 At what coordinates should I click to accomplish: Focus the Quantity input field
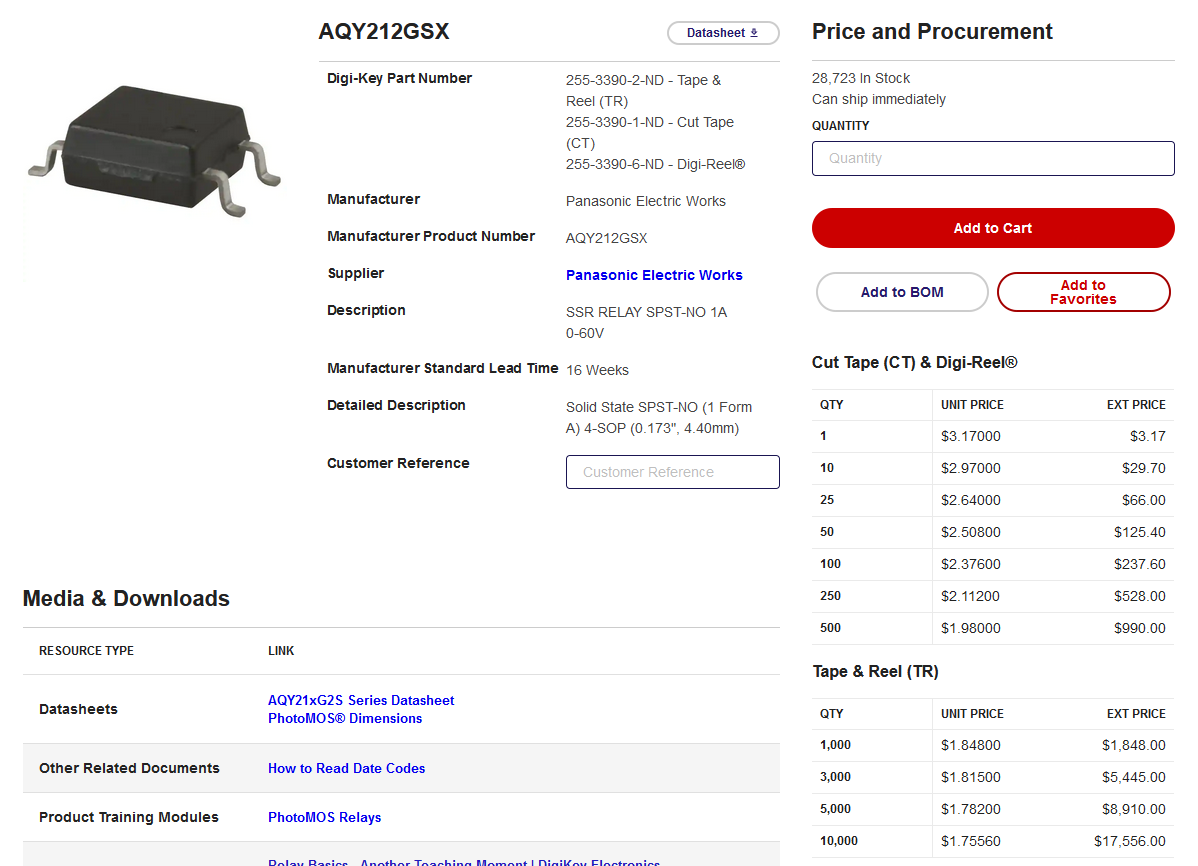pos(992,158)
